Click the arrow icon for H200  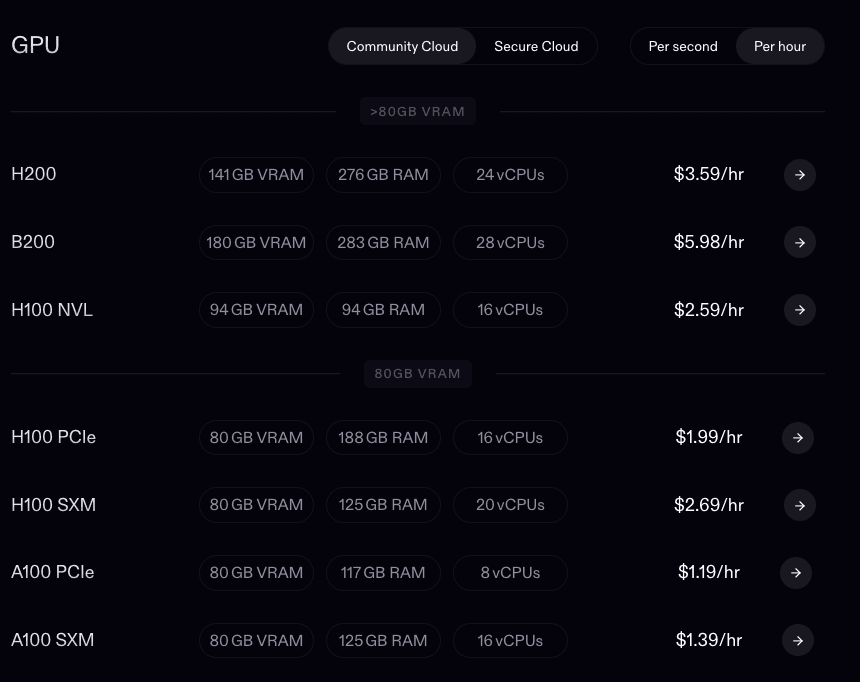[x=799, y=175]
